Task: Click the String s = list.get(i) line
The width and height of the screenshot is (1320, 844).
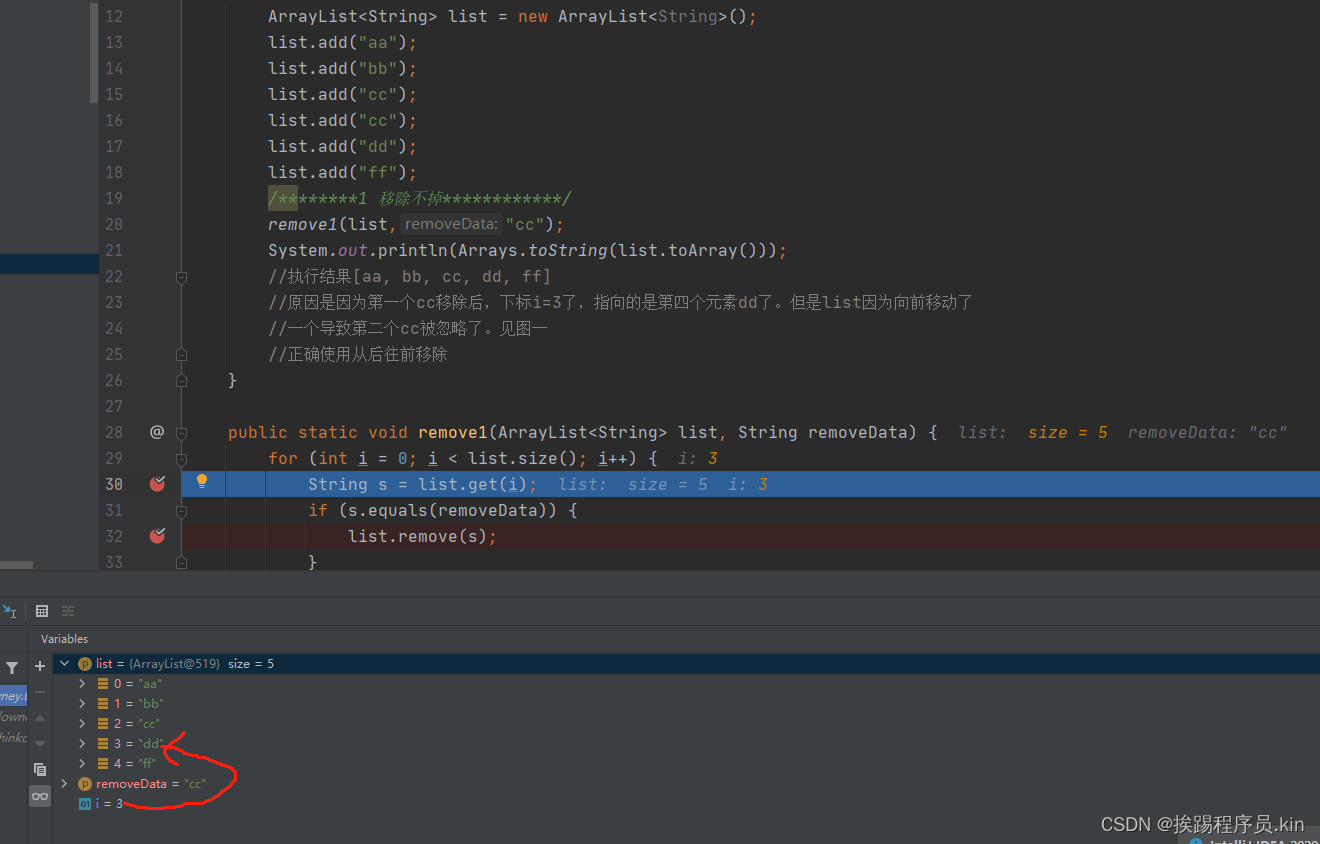Action: coord(422,484)
